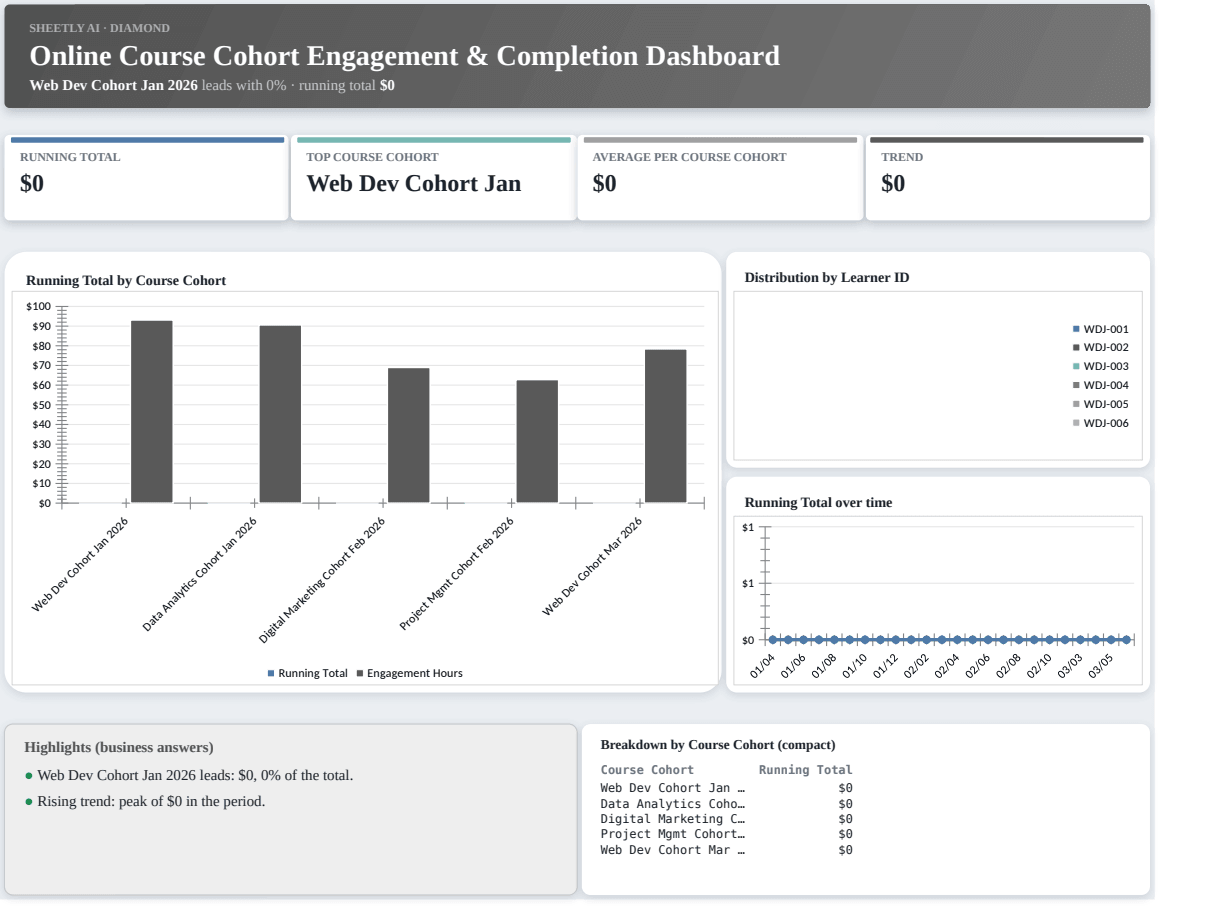Click the Engagement Hours legend entry
This screenshot has width=1227, height=922.
pos(410,673)
